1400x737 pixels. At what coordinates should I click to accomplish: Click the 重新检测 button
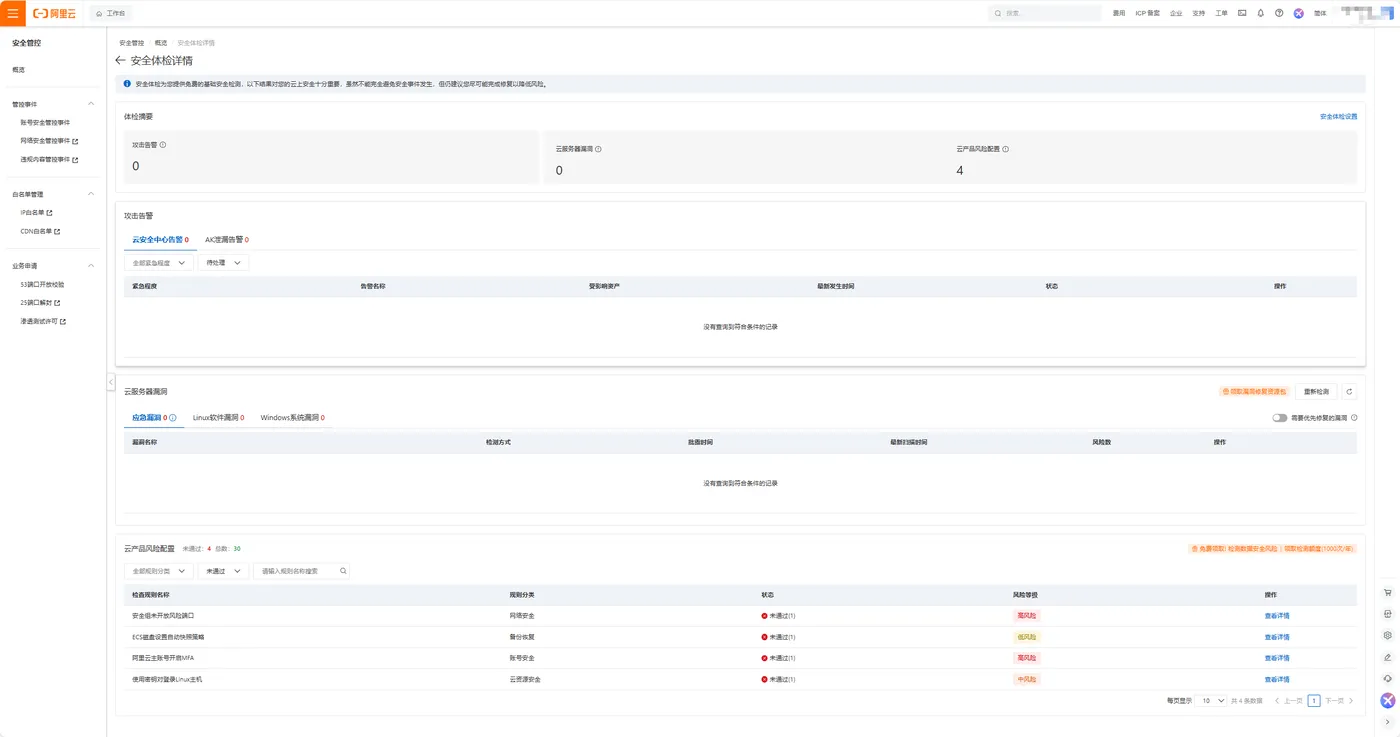pyautogui.click(x=1316, y=392)
